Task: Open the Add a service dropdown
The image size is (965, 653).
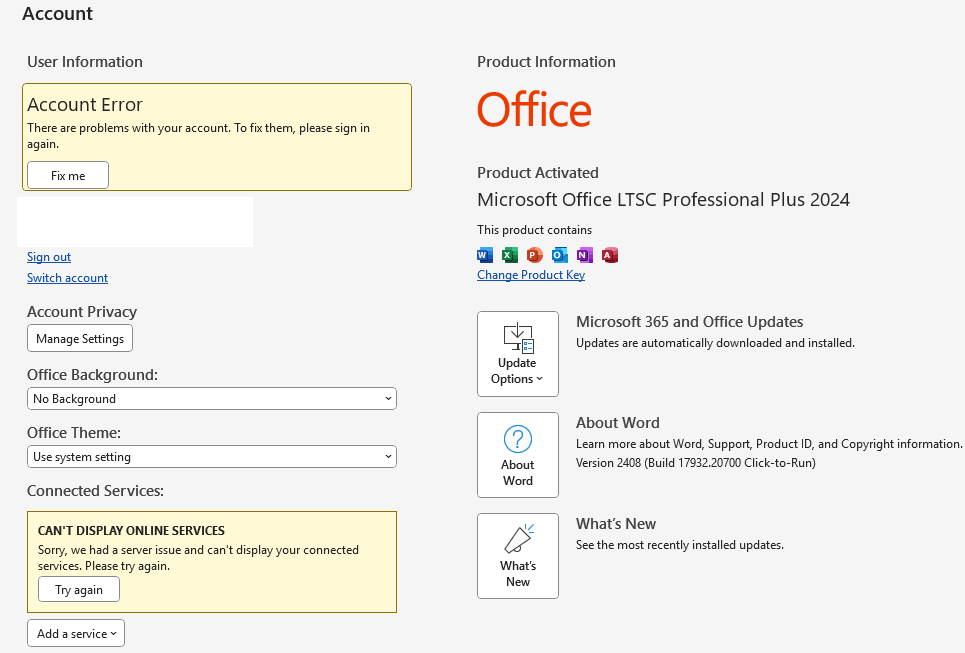Action: pyautogui.click(x=76, y=633)
